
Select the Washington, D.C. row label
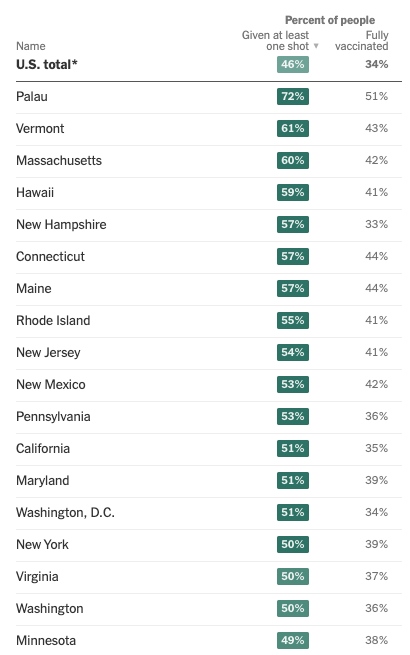click(65, 513)
